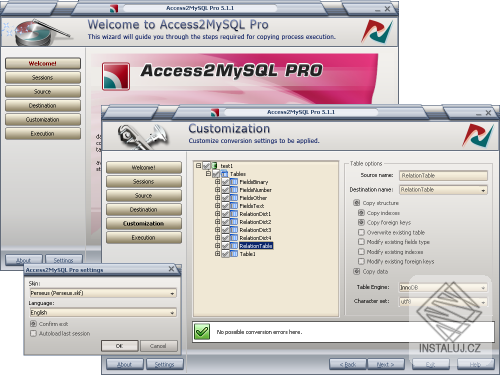Click the FieldsNumber table icon

click(x=234, y=190)
